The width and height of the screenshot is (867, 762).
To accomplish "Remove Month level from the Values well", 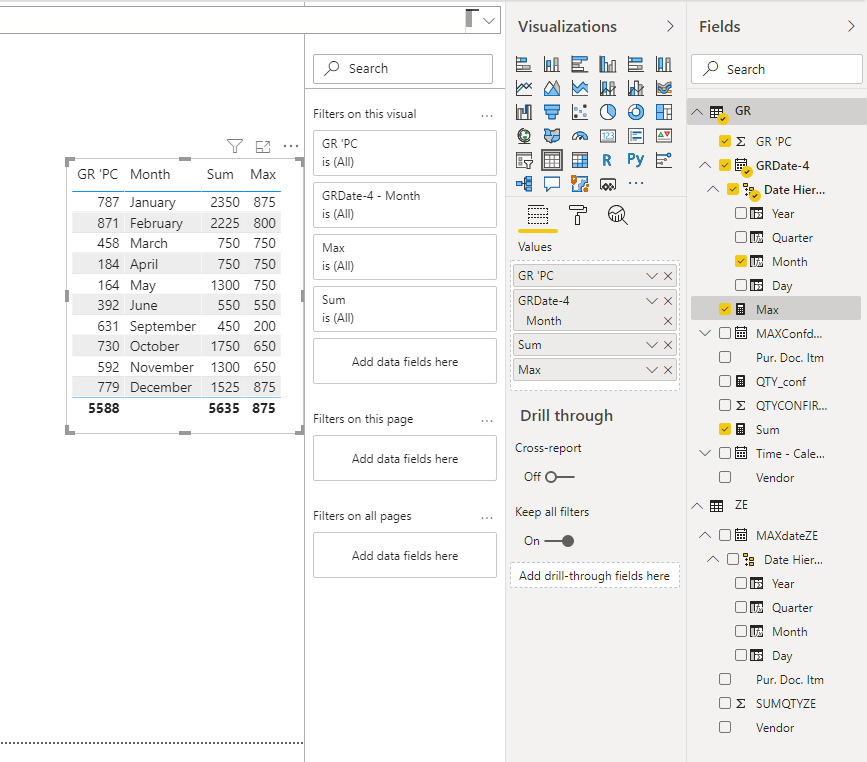I will coord(668,321).
